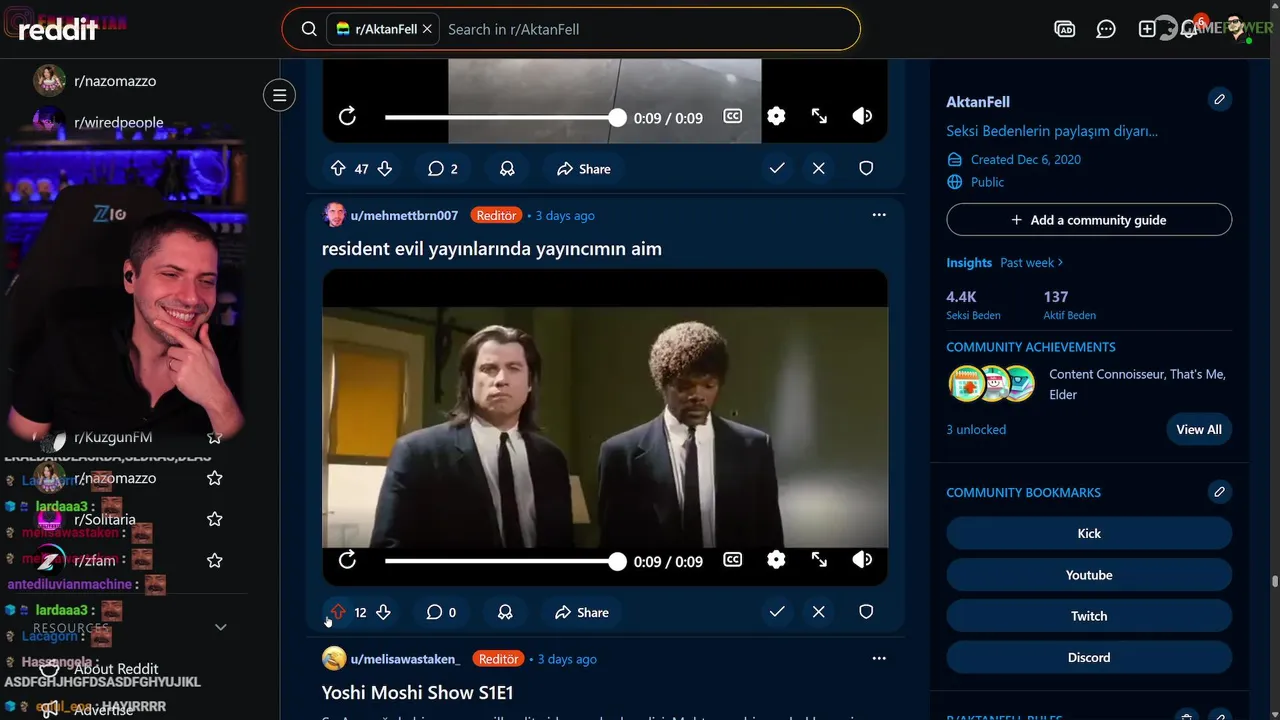Viewport: 1280px width, 720px height.
Task: Downvote the post with 47 votes
Action: coord(385,169)
